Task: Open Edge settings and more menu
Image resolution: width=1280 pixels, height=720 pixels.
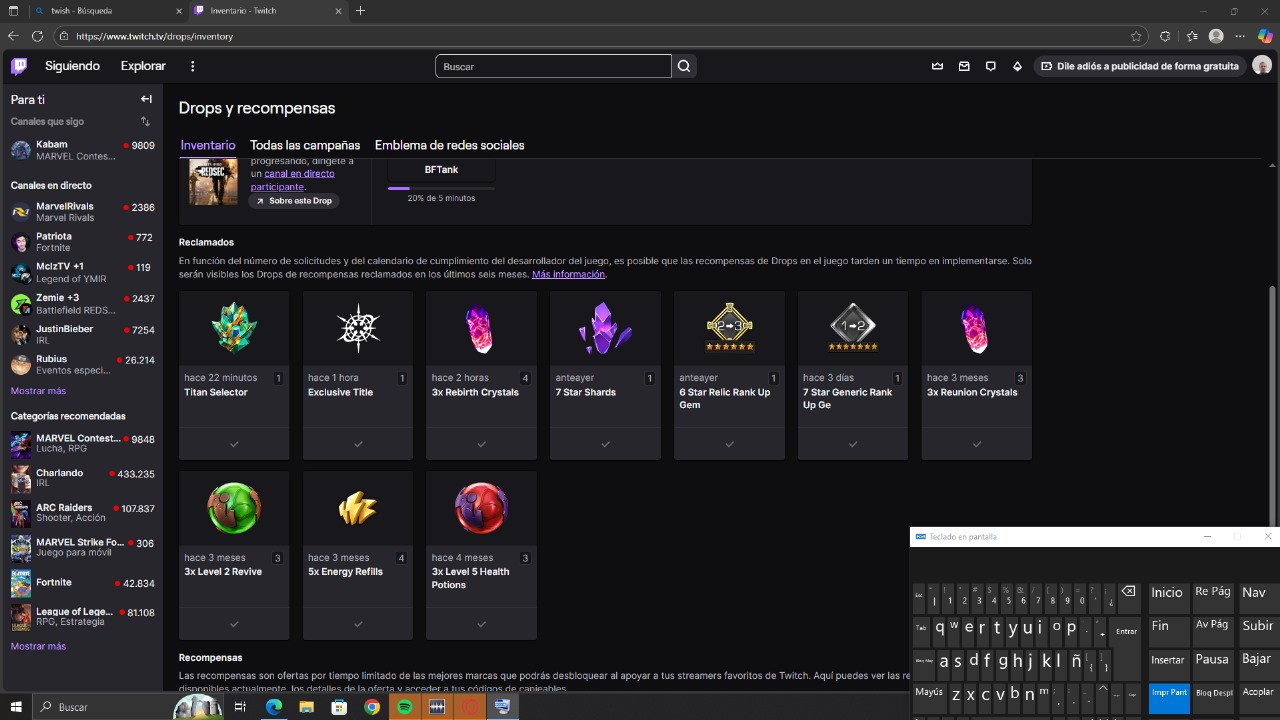Action: (x=1240, y=36)
